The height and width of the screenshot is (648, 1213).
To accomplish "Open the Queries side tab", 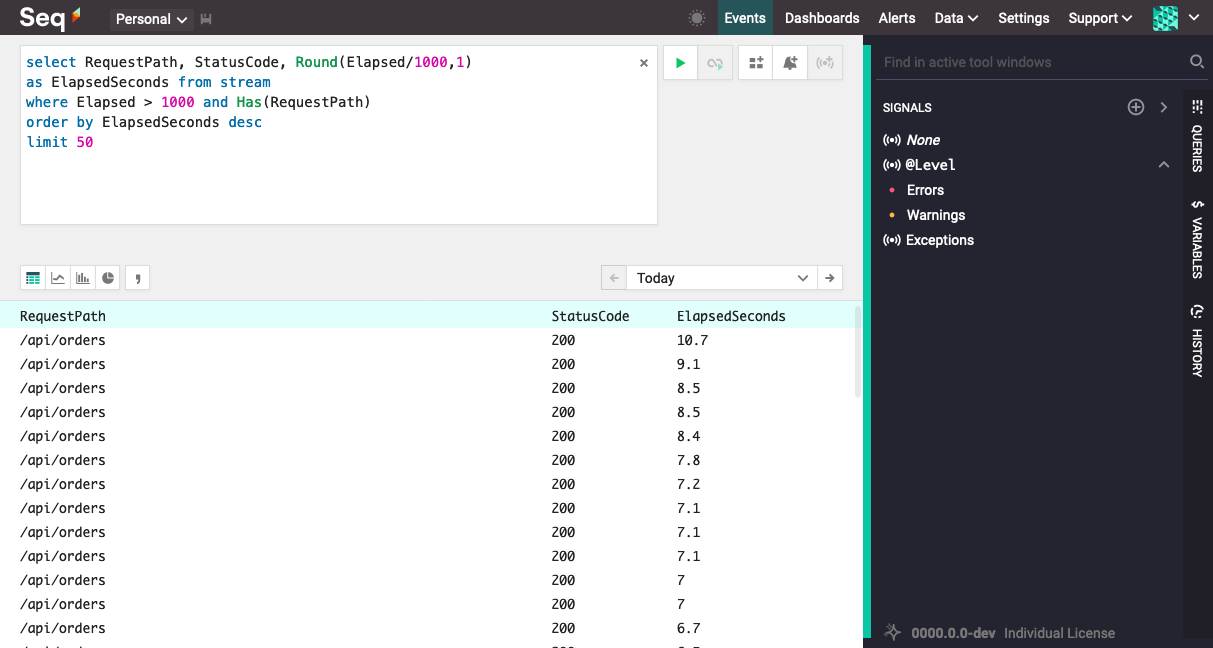I will click(x=1197, y=136).
